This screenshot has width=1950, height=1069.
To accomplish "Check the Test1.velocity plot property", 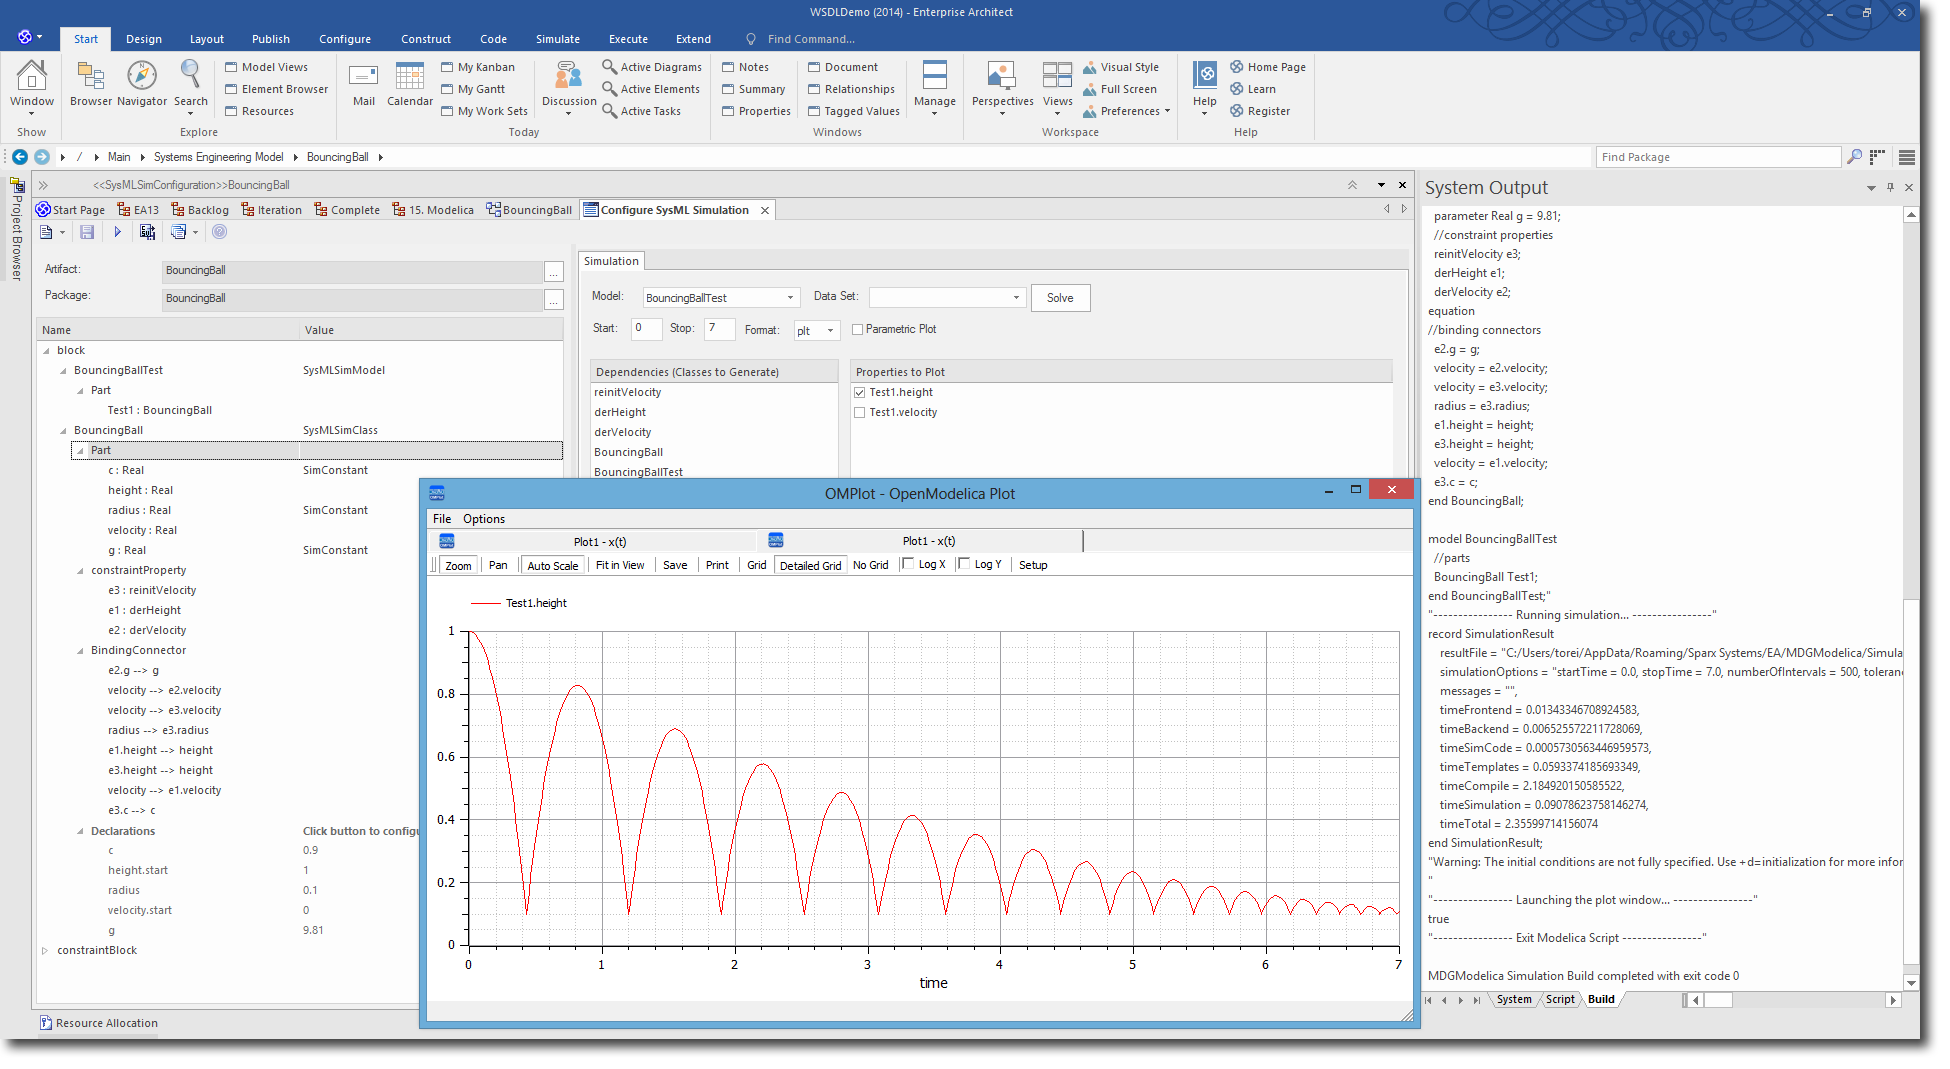I will 860,413.
